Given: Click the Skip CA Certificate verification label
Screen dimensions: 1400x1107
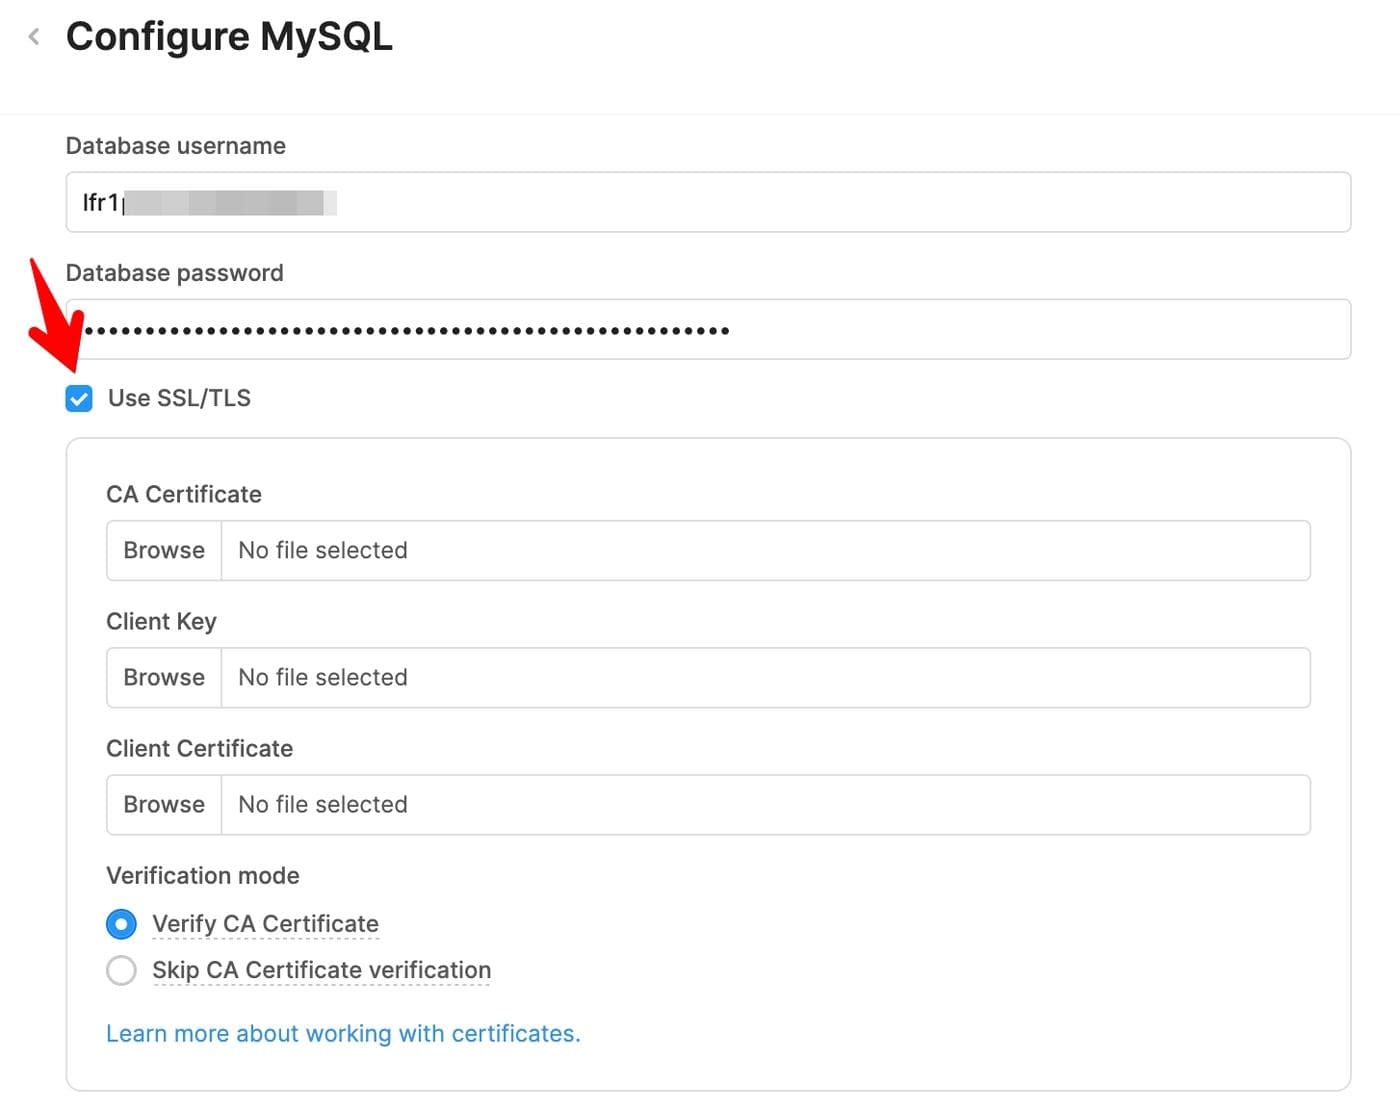Looking at the screenshot, I should pyautogui.click(x=321, y=970).
